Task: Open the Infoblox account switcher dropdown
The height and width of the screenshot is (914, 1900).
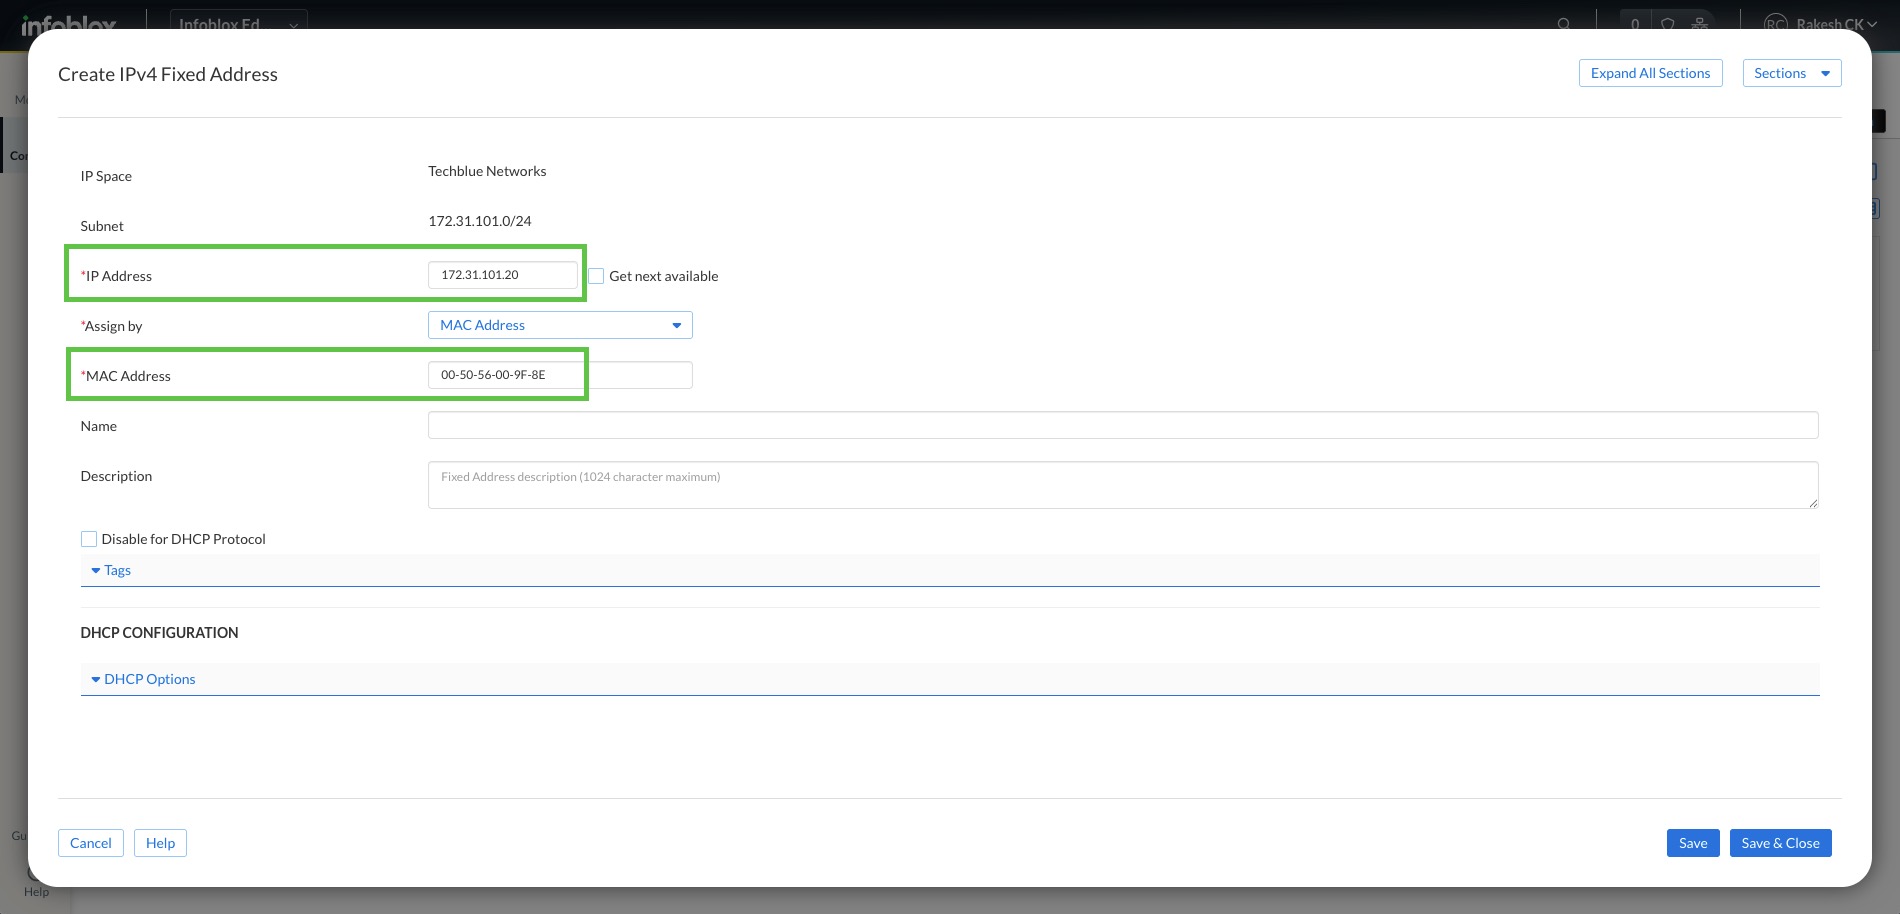Action: tap(238, 23)
